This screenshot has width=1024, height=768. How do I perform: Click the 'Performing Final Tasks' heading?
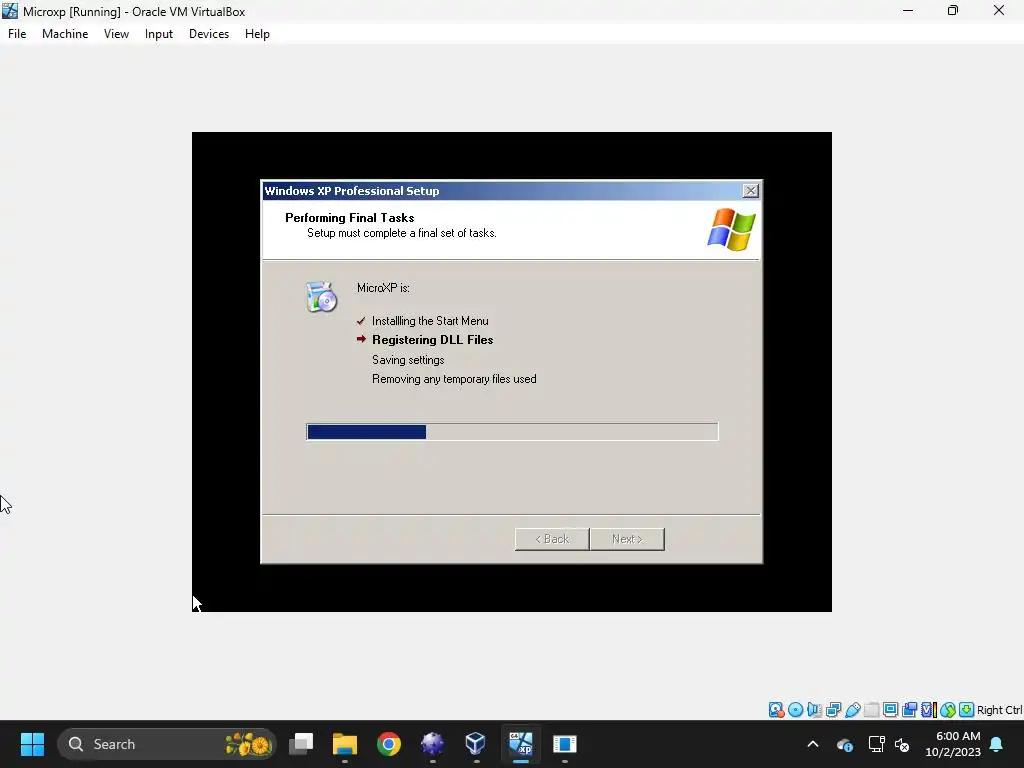(x=349, y=218)
